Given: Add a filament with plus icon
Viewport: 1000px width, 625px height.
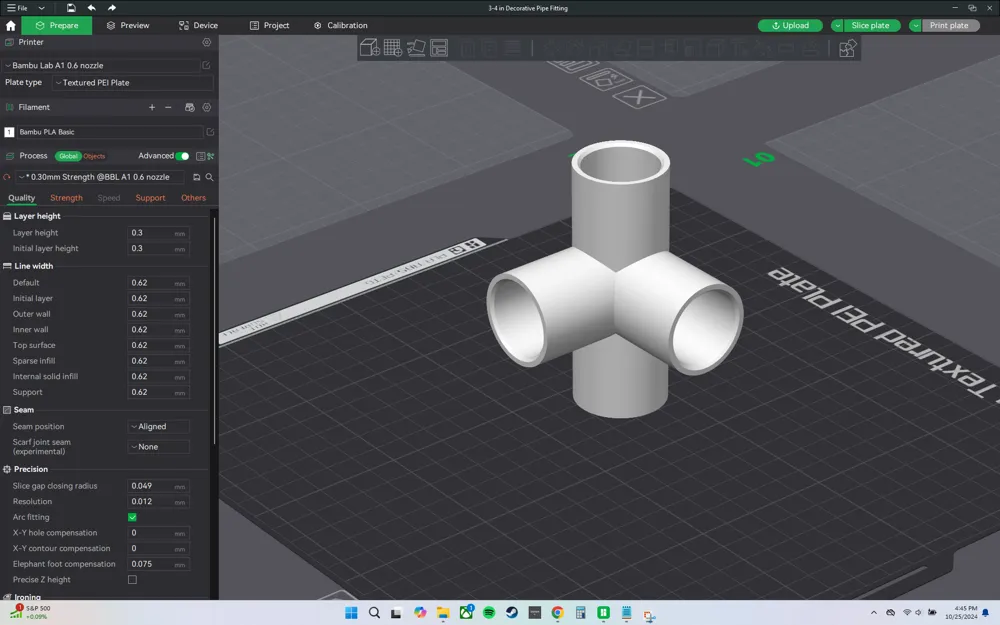Looking at the screenshot, I should pyautogui.click(x=152, y=107).
